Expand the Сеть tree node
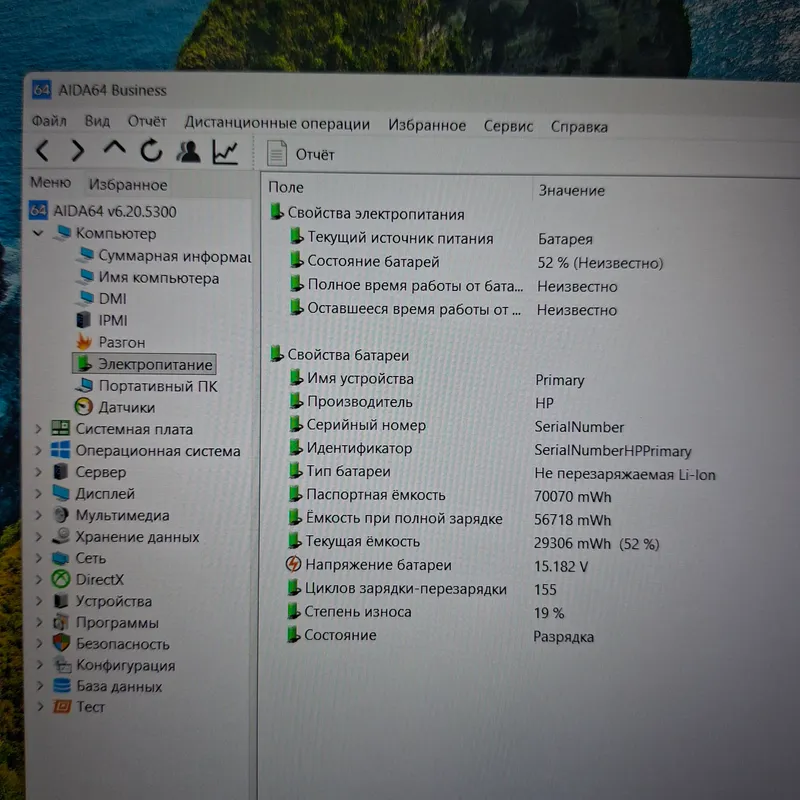 (x=39, y=558)
